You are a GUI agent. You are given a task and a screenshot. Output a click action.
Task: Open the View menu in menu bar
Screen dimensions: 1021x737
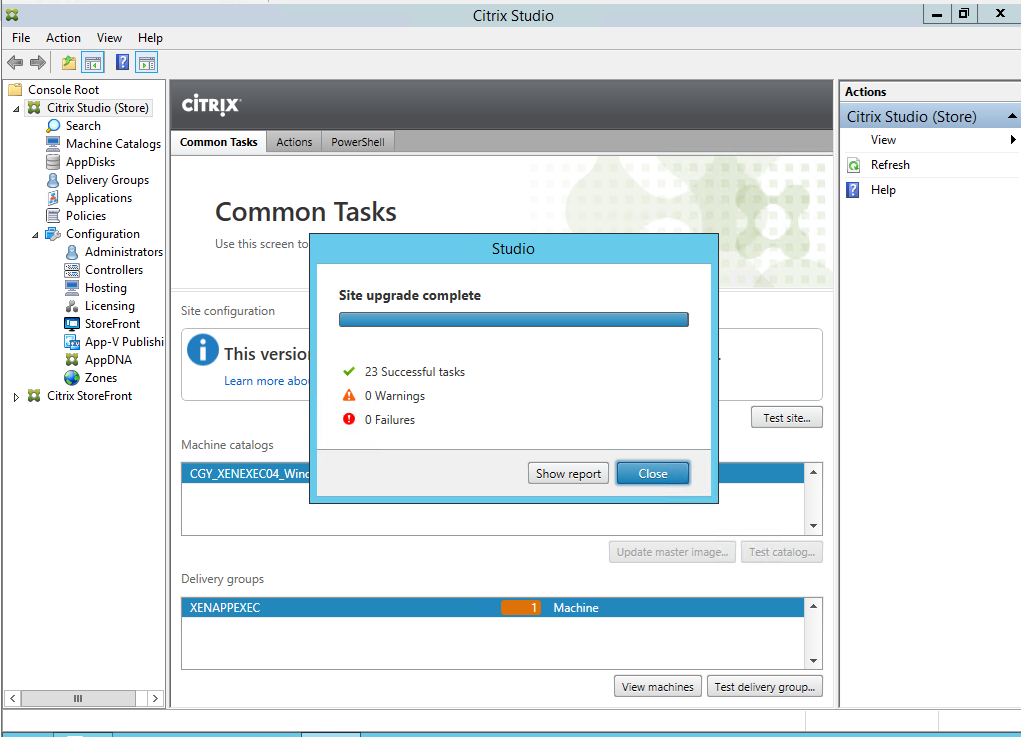point(109,38)
